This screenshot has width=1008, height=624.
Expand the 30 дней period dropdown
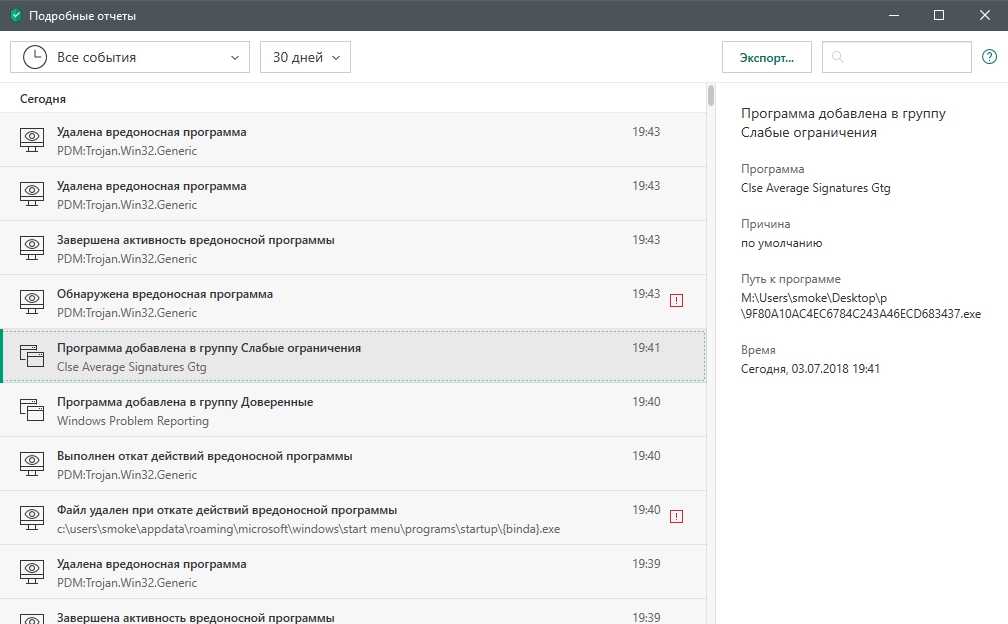point(305,57)
